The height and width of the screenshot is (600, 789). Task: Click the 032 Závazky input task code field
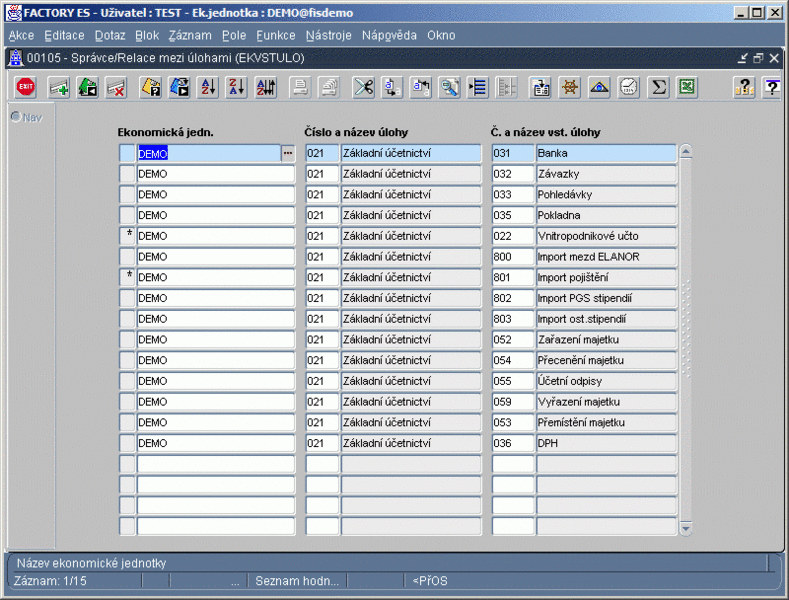coord(512,174)
